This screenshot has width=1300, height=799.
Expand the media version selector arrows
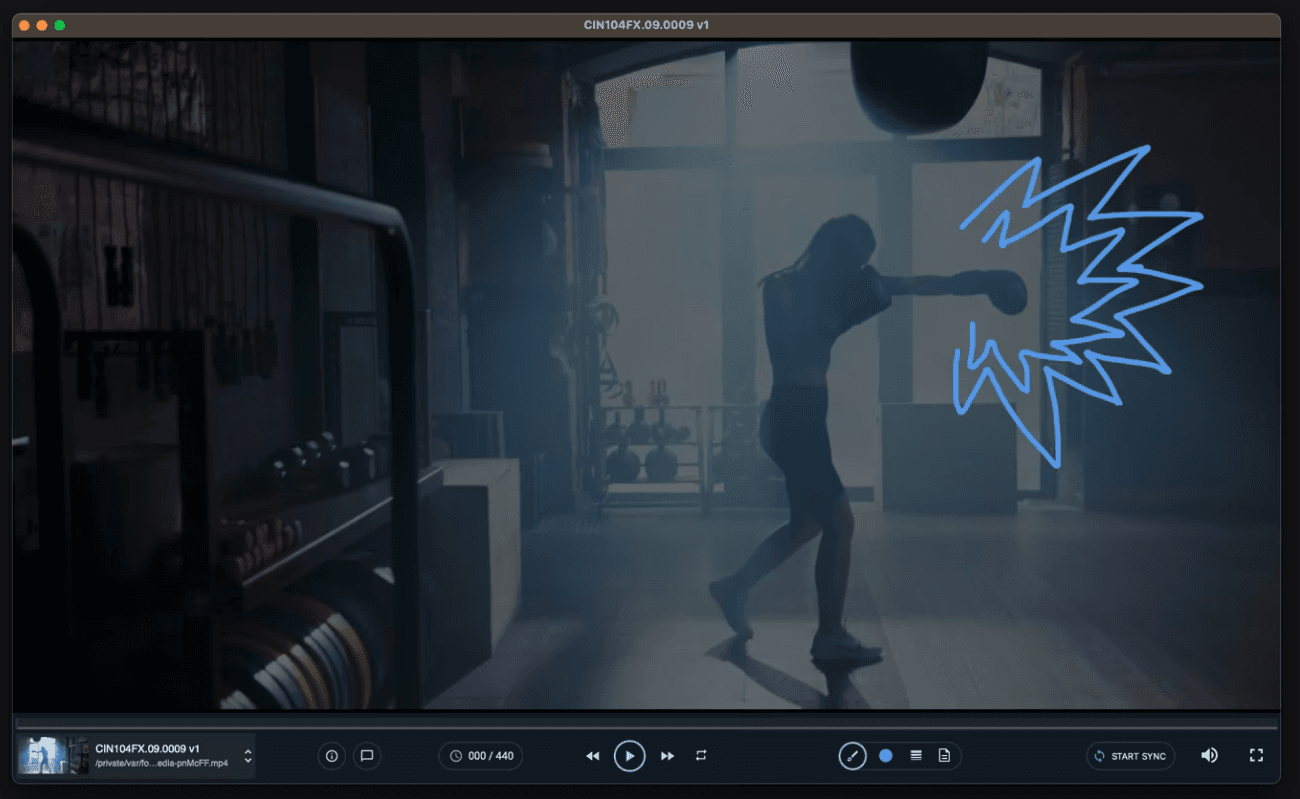click(x=248, y=756)
